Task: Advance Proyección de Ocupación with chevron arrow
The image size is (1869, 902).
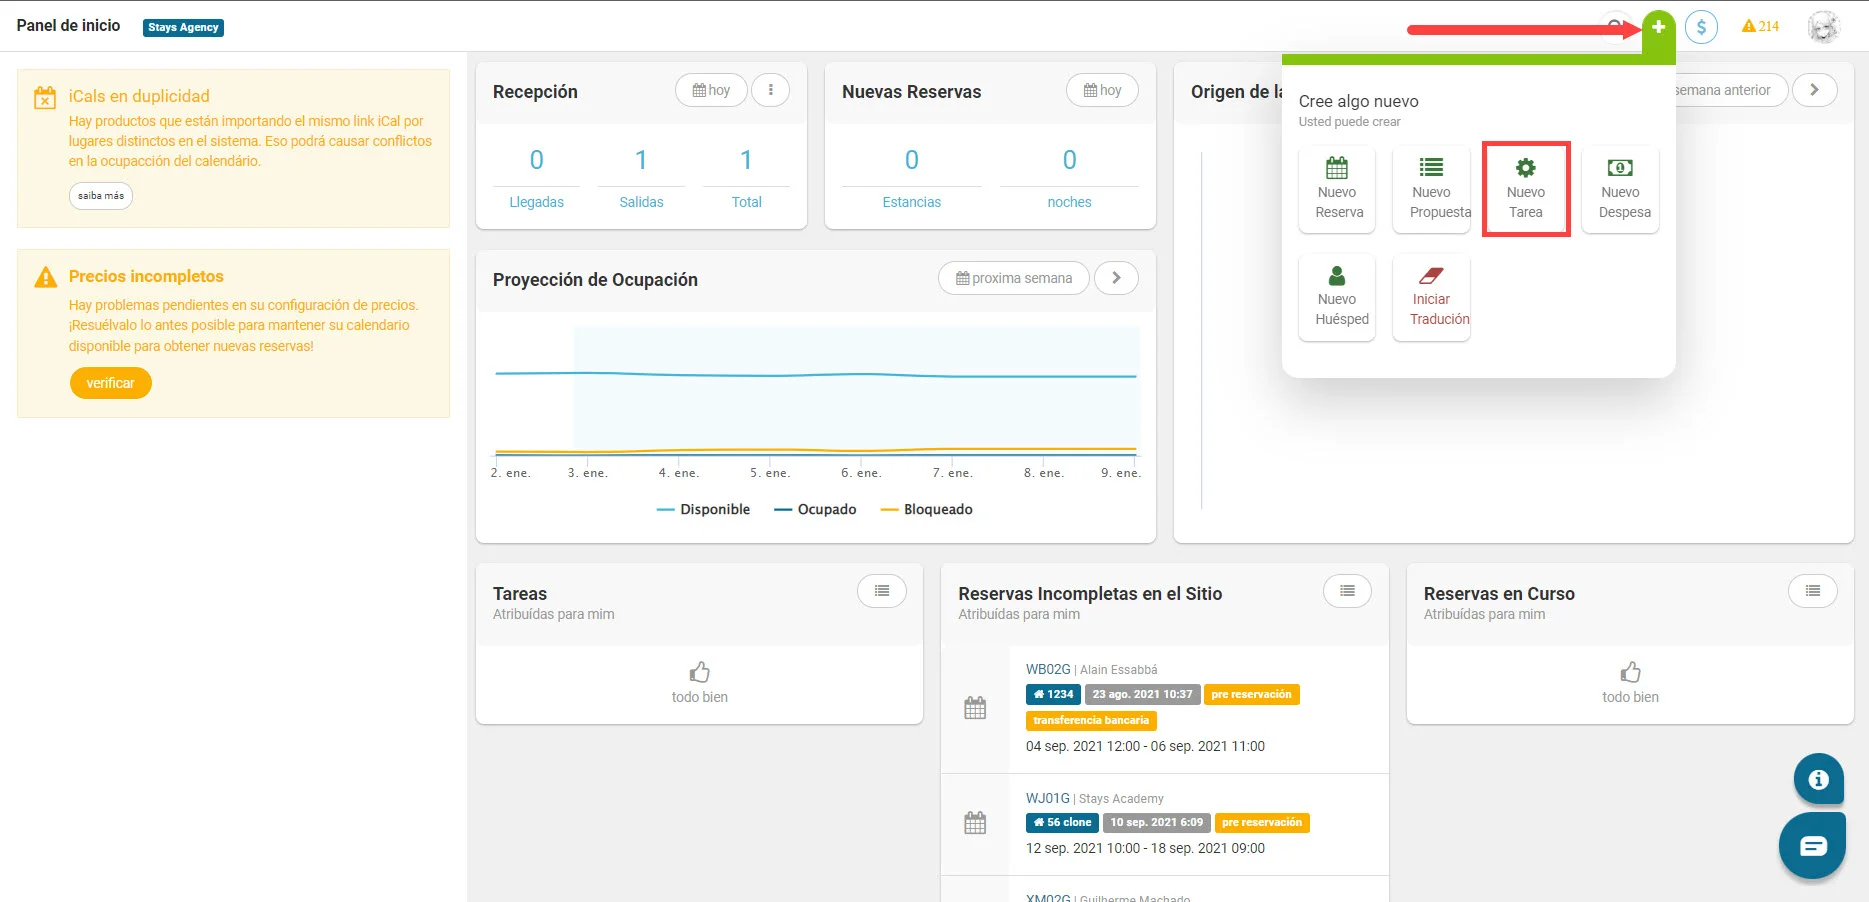Action: point(1116,278)
